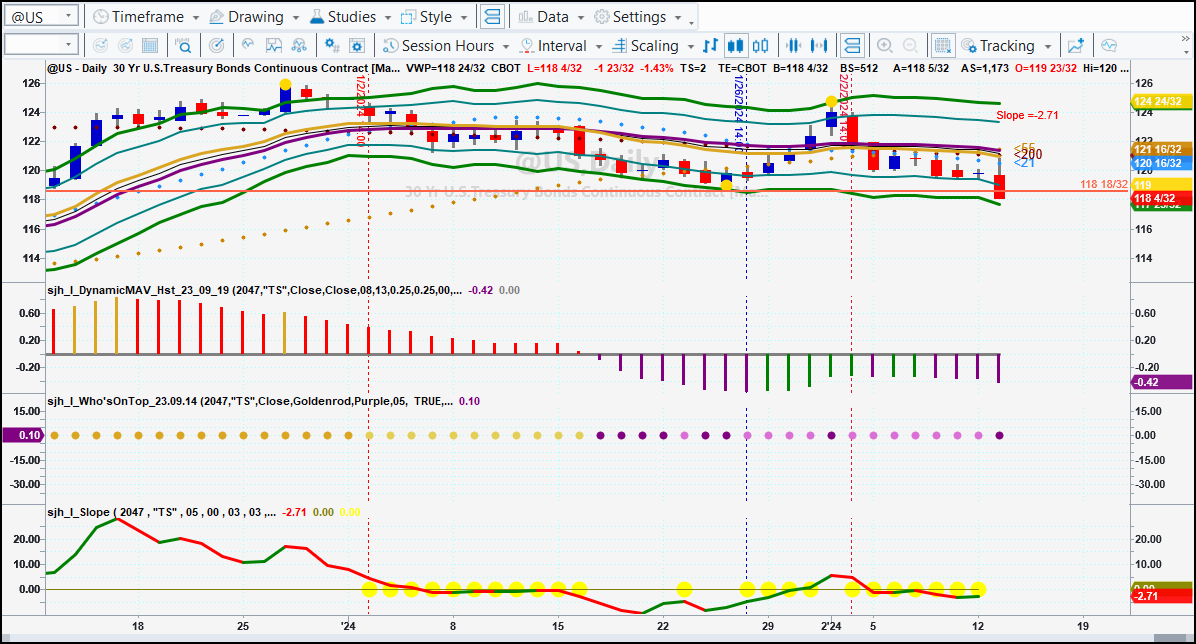This screenshot has width=1196, height=644.
Task: Click the Data bar chart icon
Action: (x=526, y=16)
